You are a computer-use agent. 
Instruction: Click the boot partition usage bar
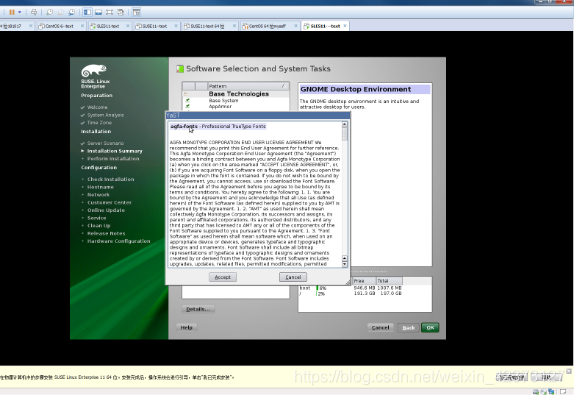point(317,288)
